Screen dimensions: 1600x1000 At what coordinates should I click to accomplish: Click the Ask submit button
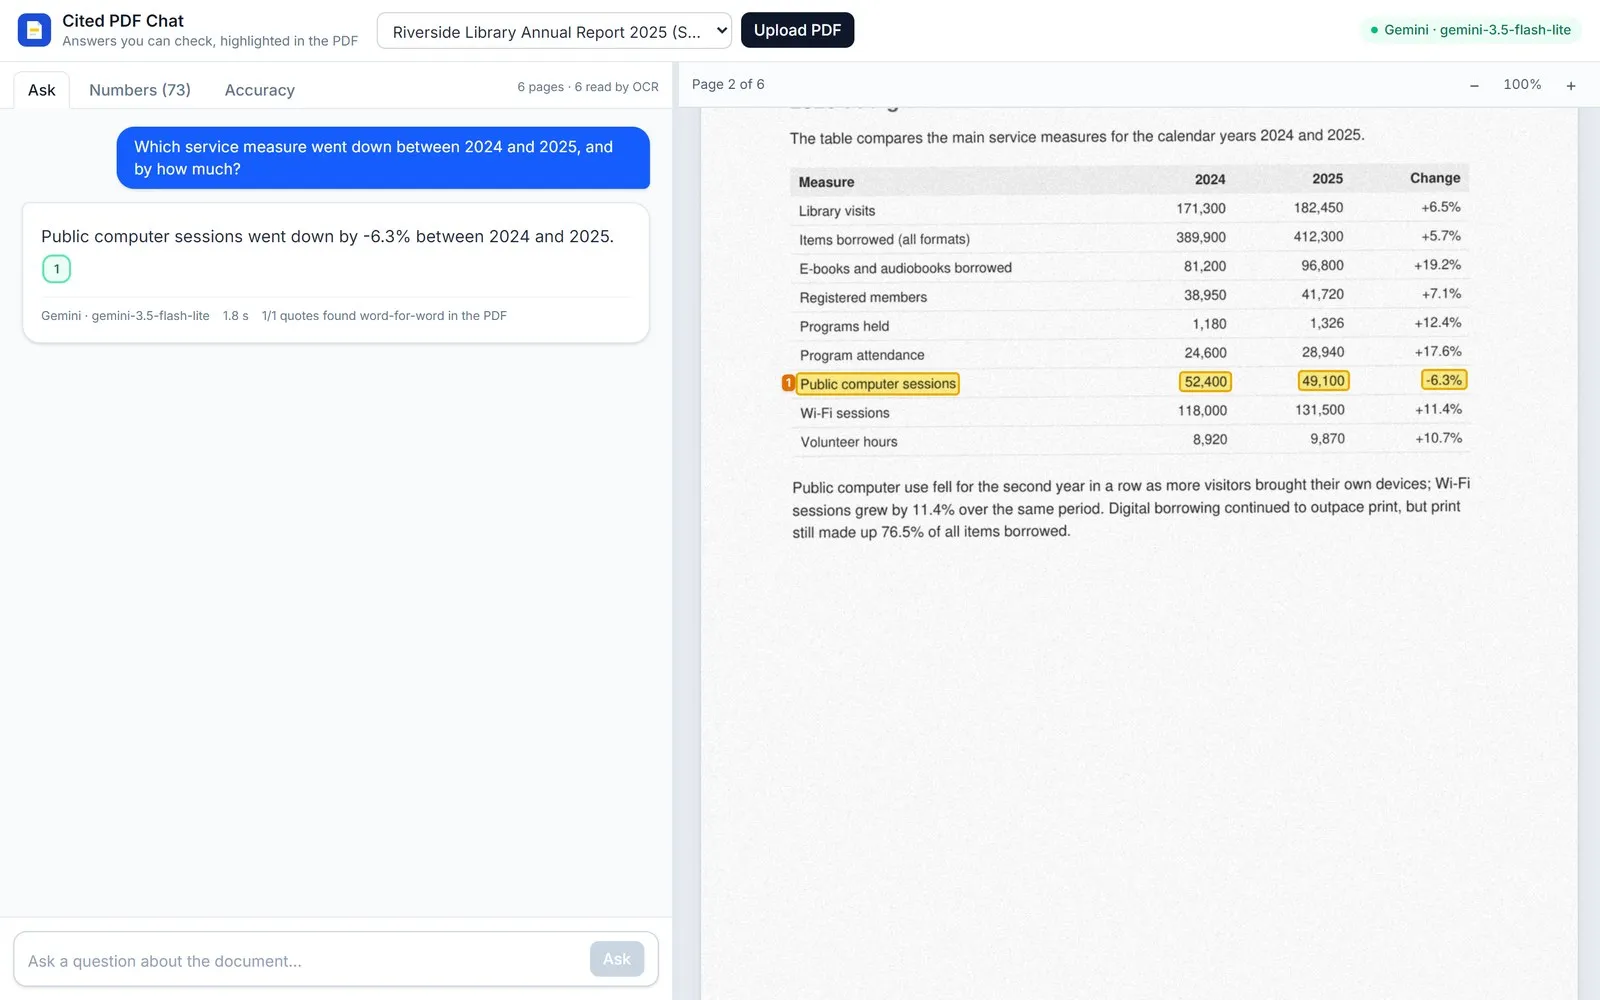617,959
